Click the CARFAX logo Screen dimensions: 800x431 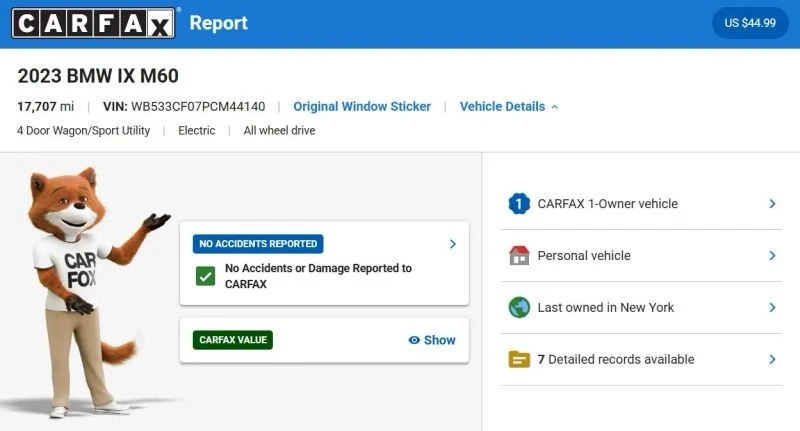[93, 23]
